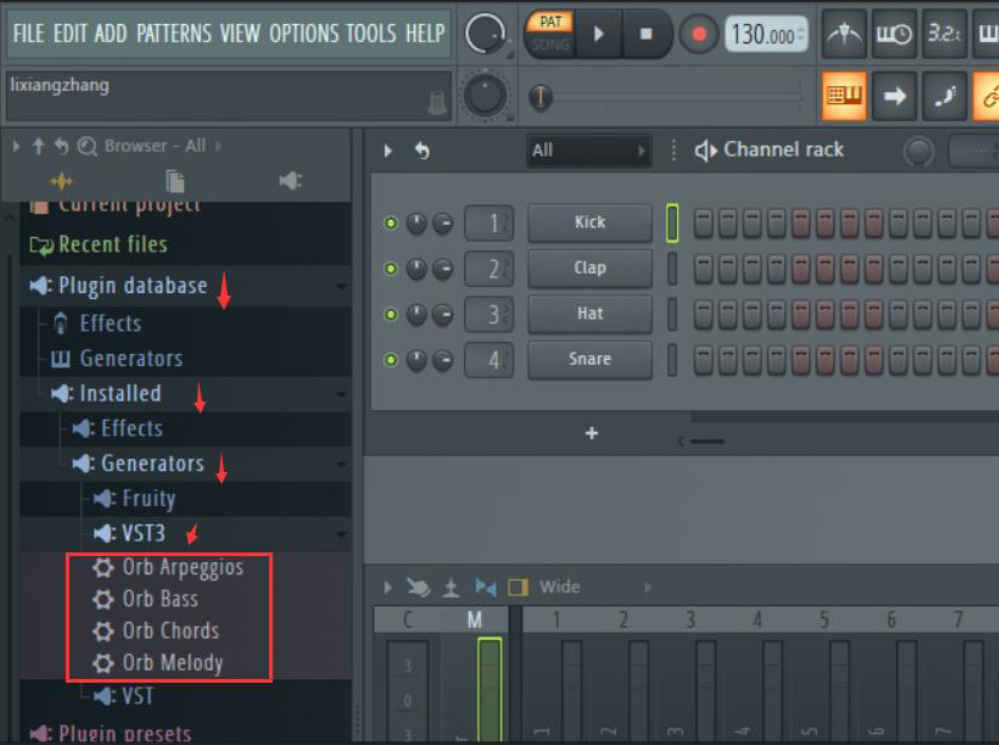Viewport: 999px width, 745px height.
Task: Open the PATTERNS menu
Action: tap(175, 34)
